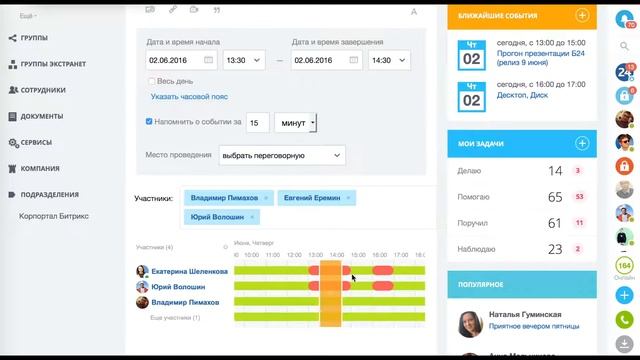Click the image icon in editor toolbar
The height and width of the screenshot is (360, 640).
(x=150, y=10)
